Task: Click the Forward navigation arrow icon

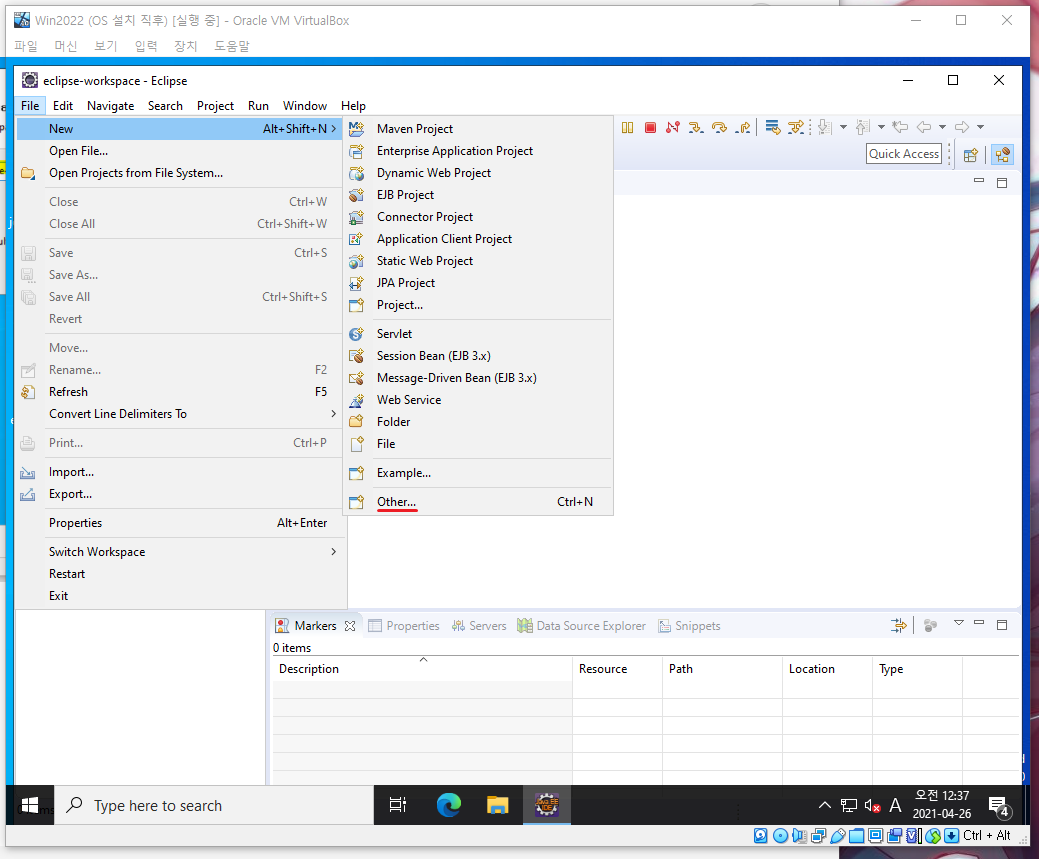Action: (x=962, y=127)
